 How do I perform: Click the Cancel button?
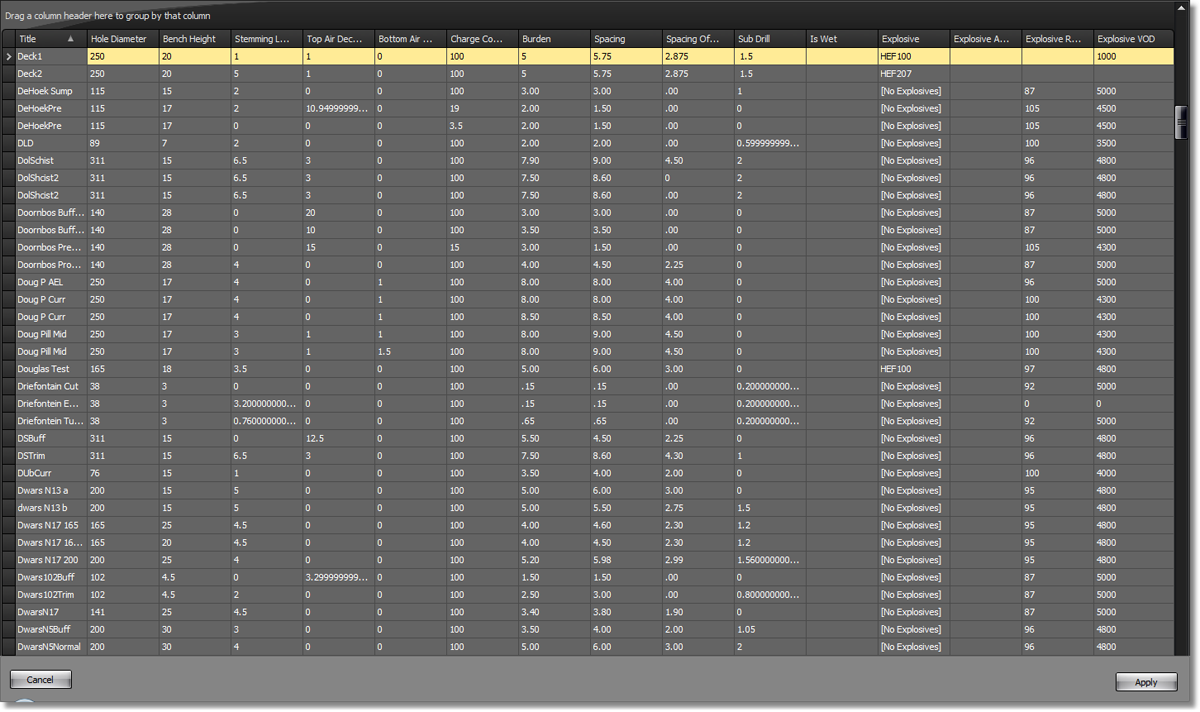40,680
